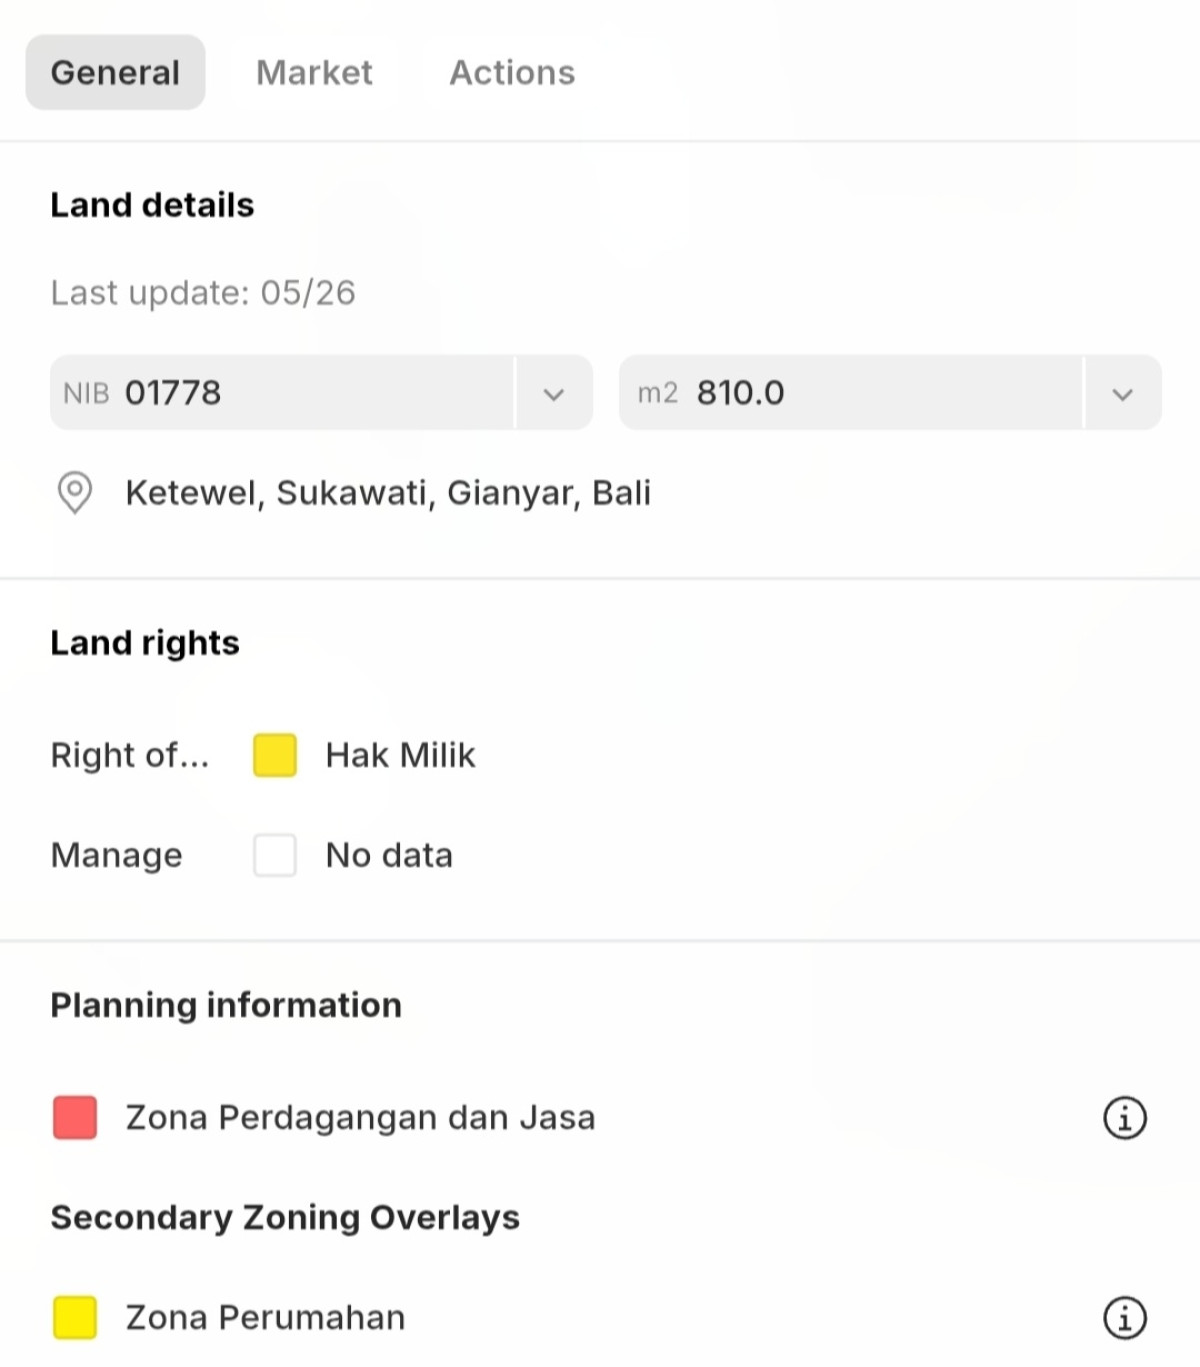Toggle the empty Manage No data box
Screen dimensions: 1200x1367
[x=275, y=855]
